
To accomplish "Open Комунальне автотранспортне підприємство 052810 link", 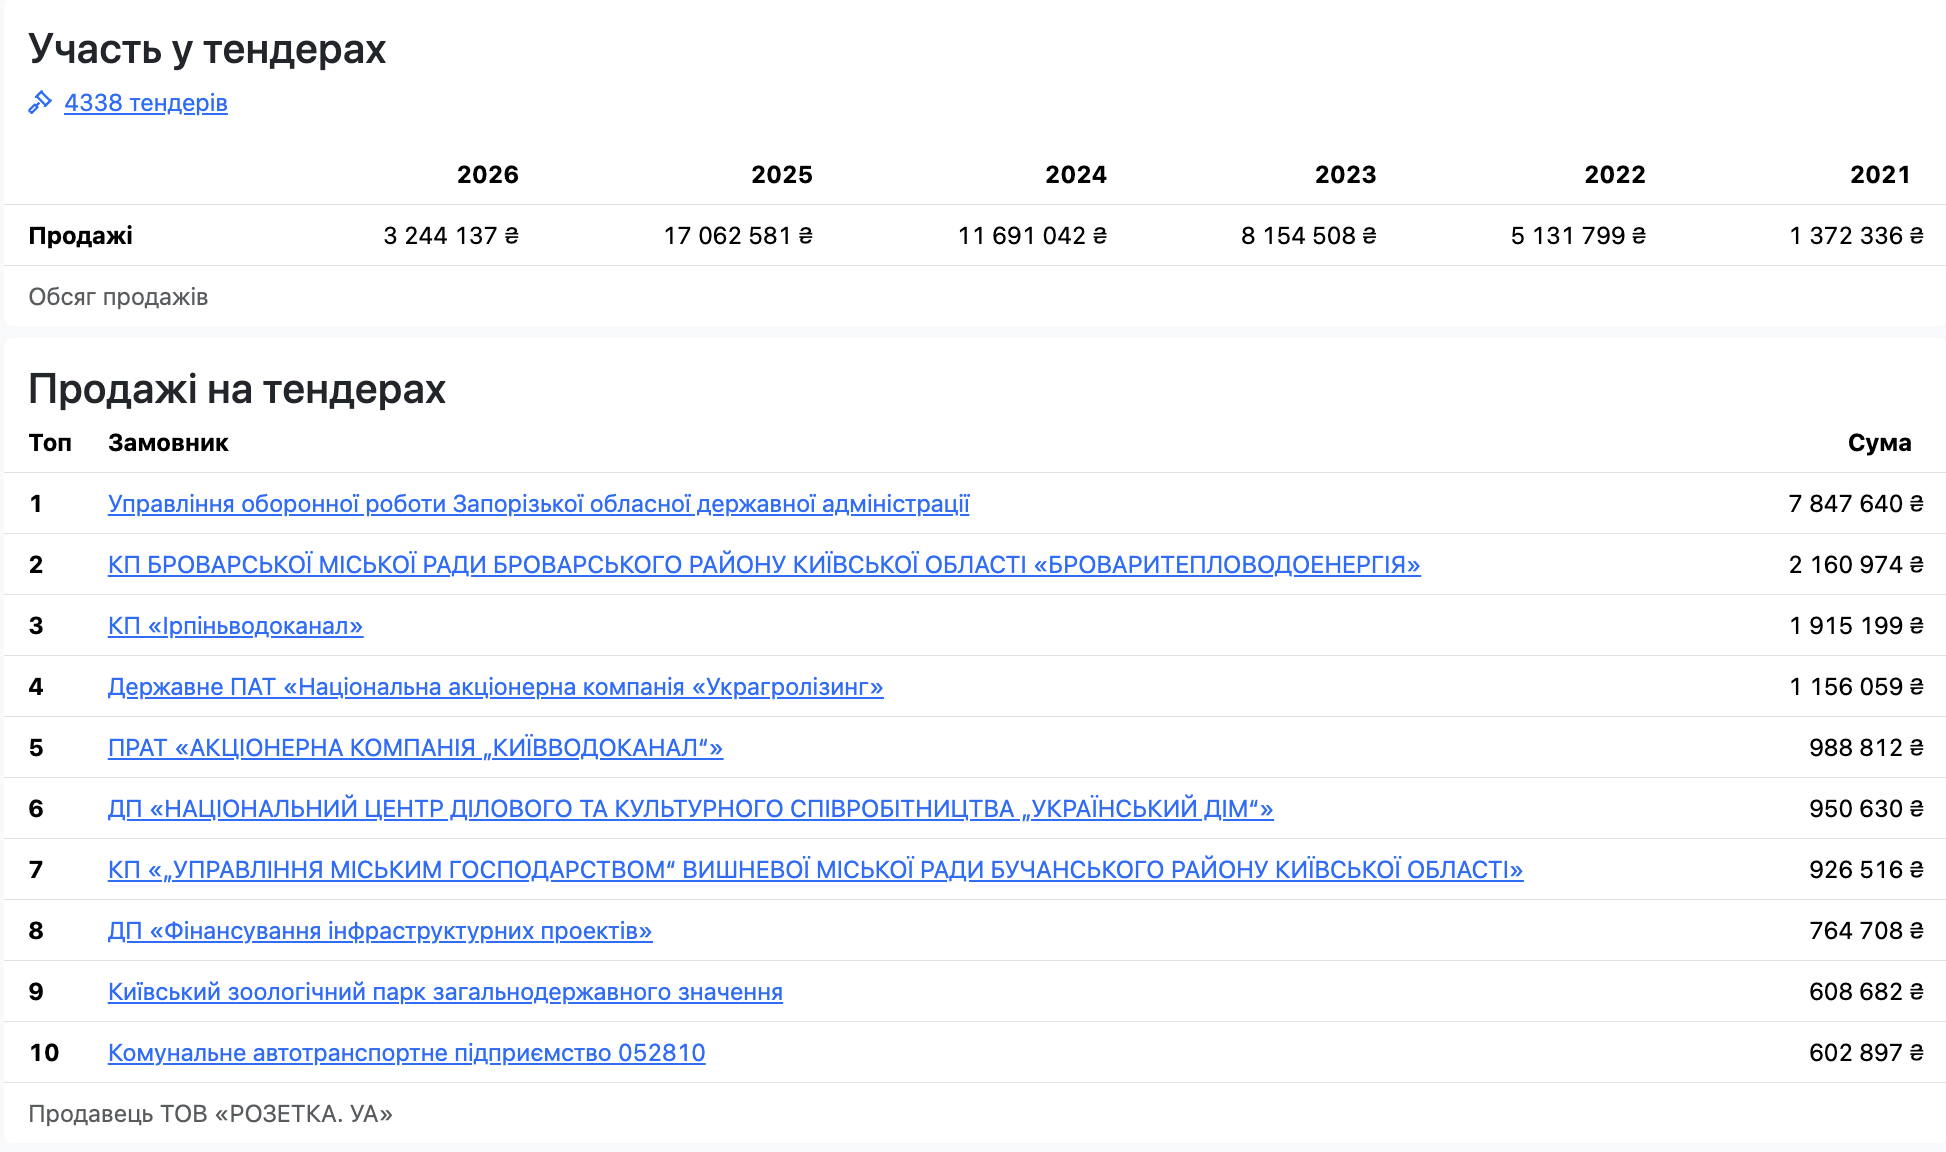I will 407,1053.
